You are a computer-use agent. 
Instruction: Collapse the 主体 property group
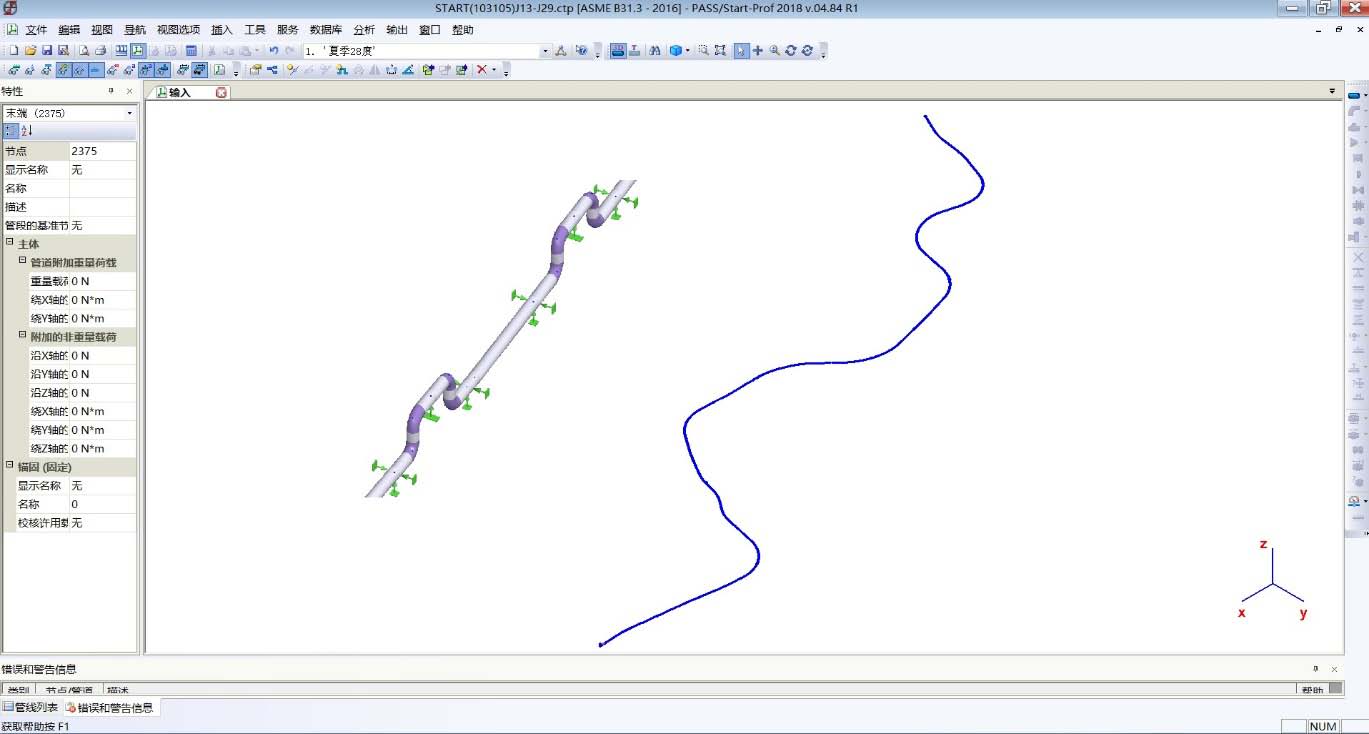coord(10,243)
